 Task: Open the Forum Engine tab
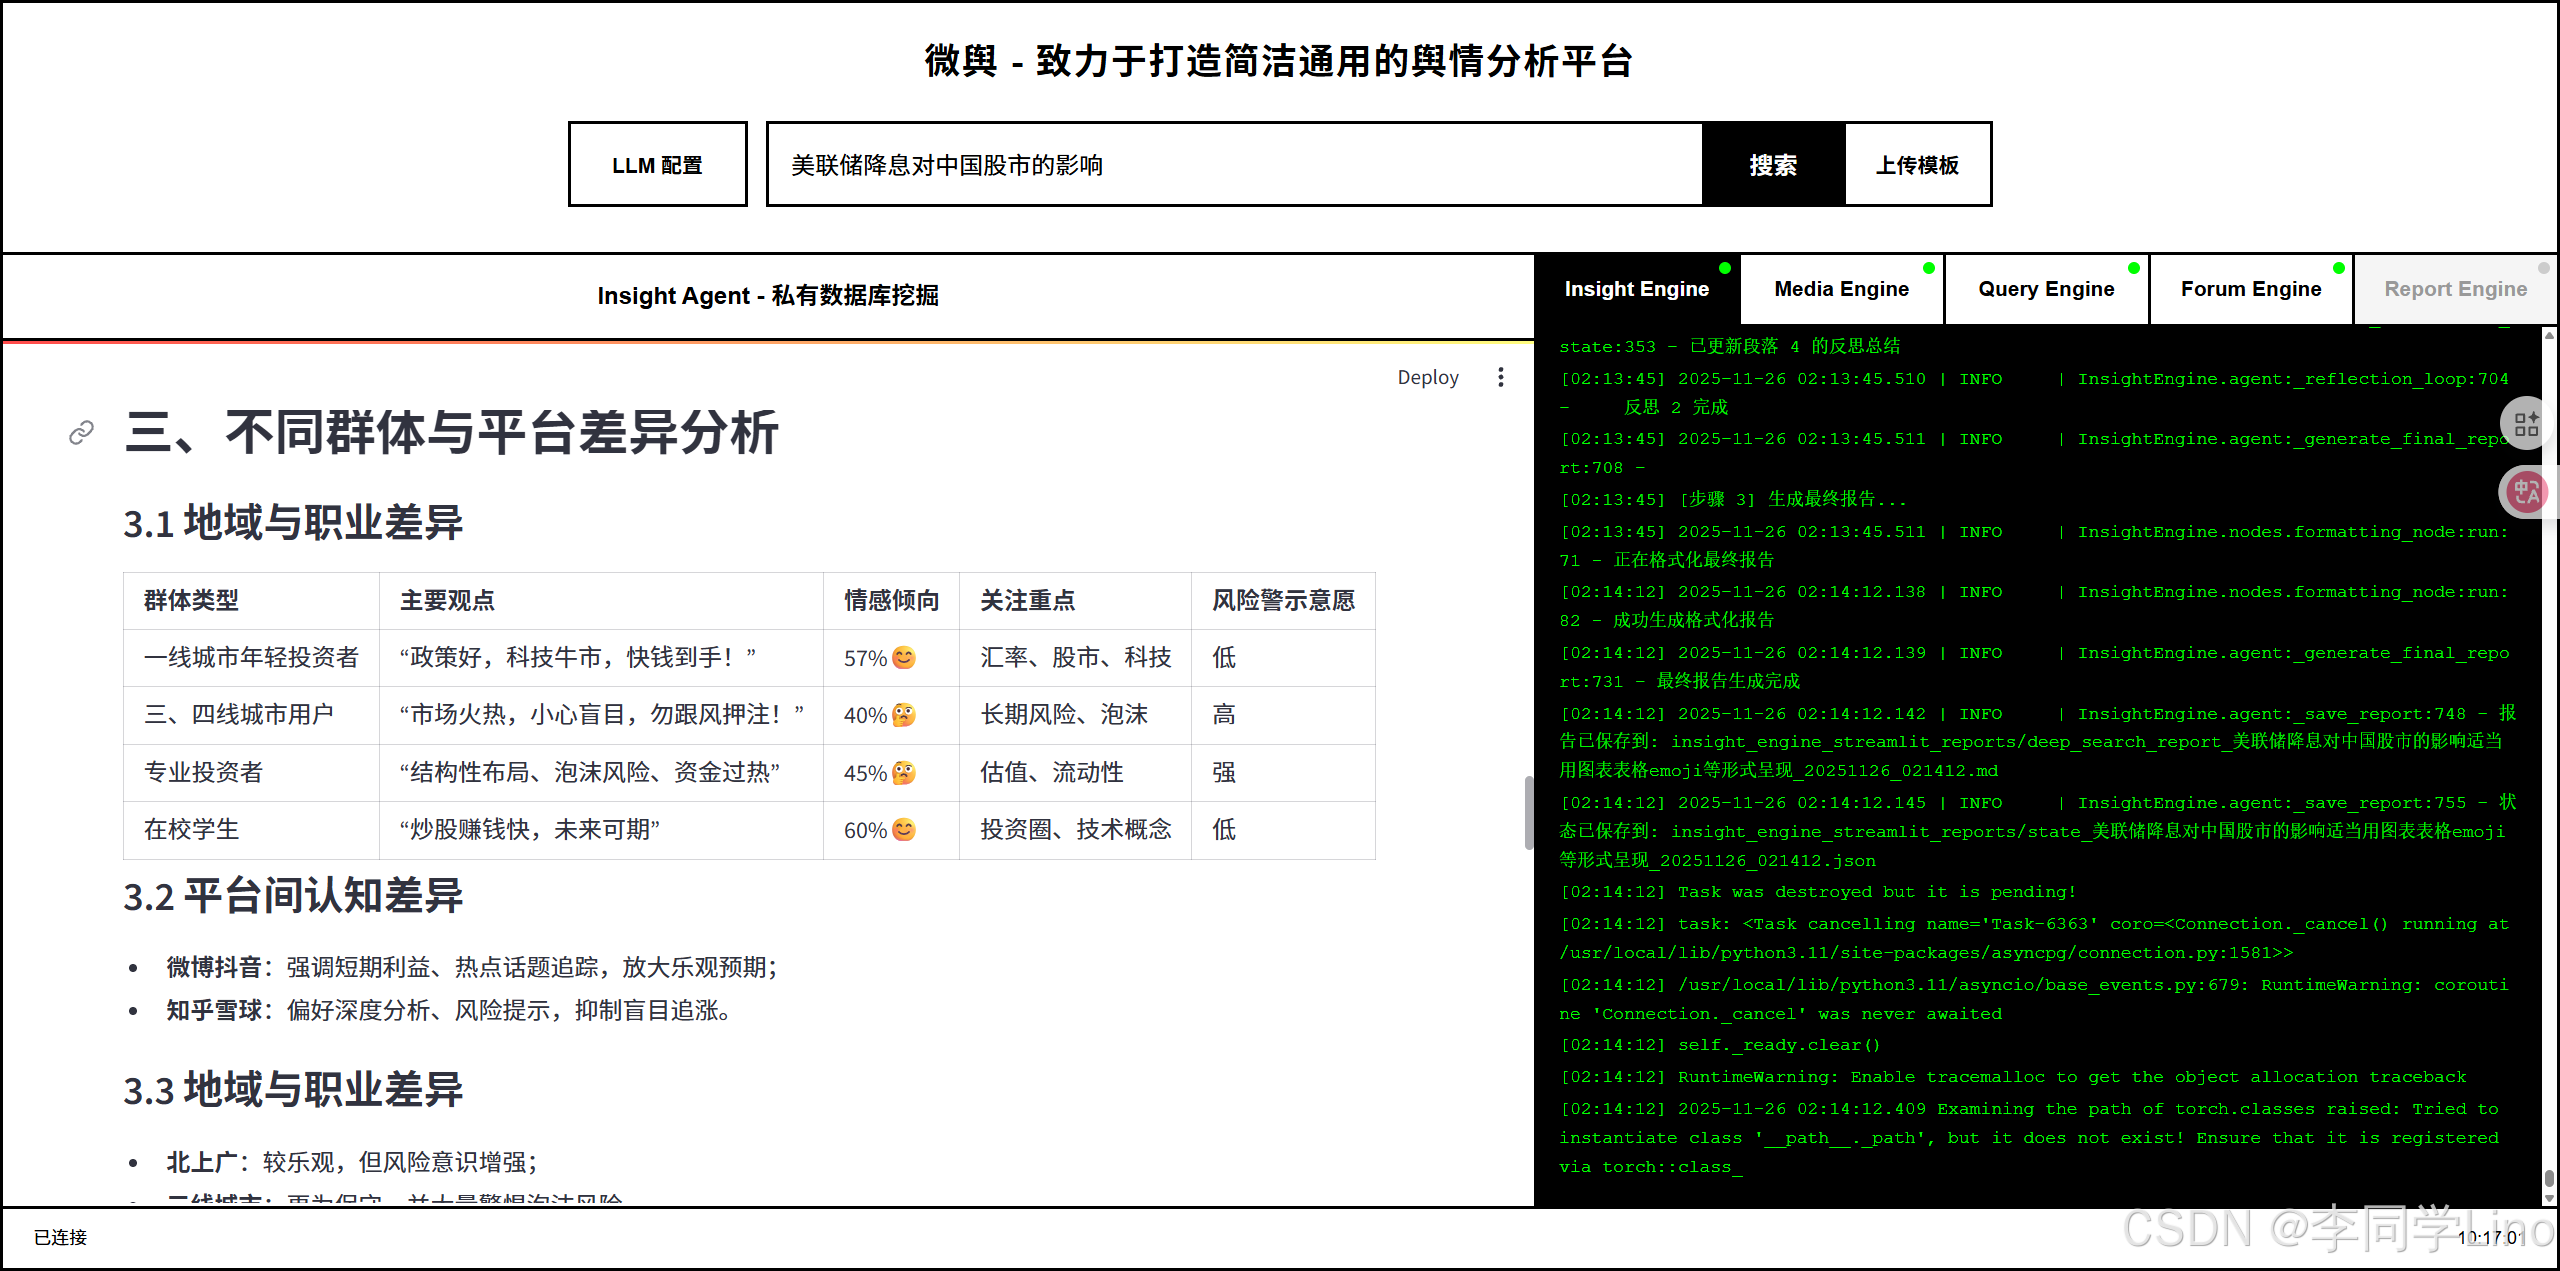click(x=2250, y=290)
